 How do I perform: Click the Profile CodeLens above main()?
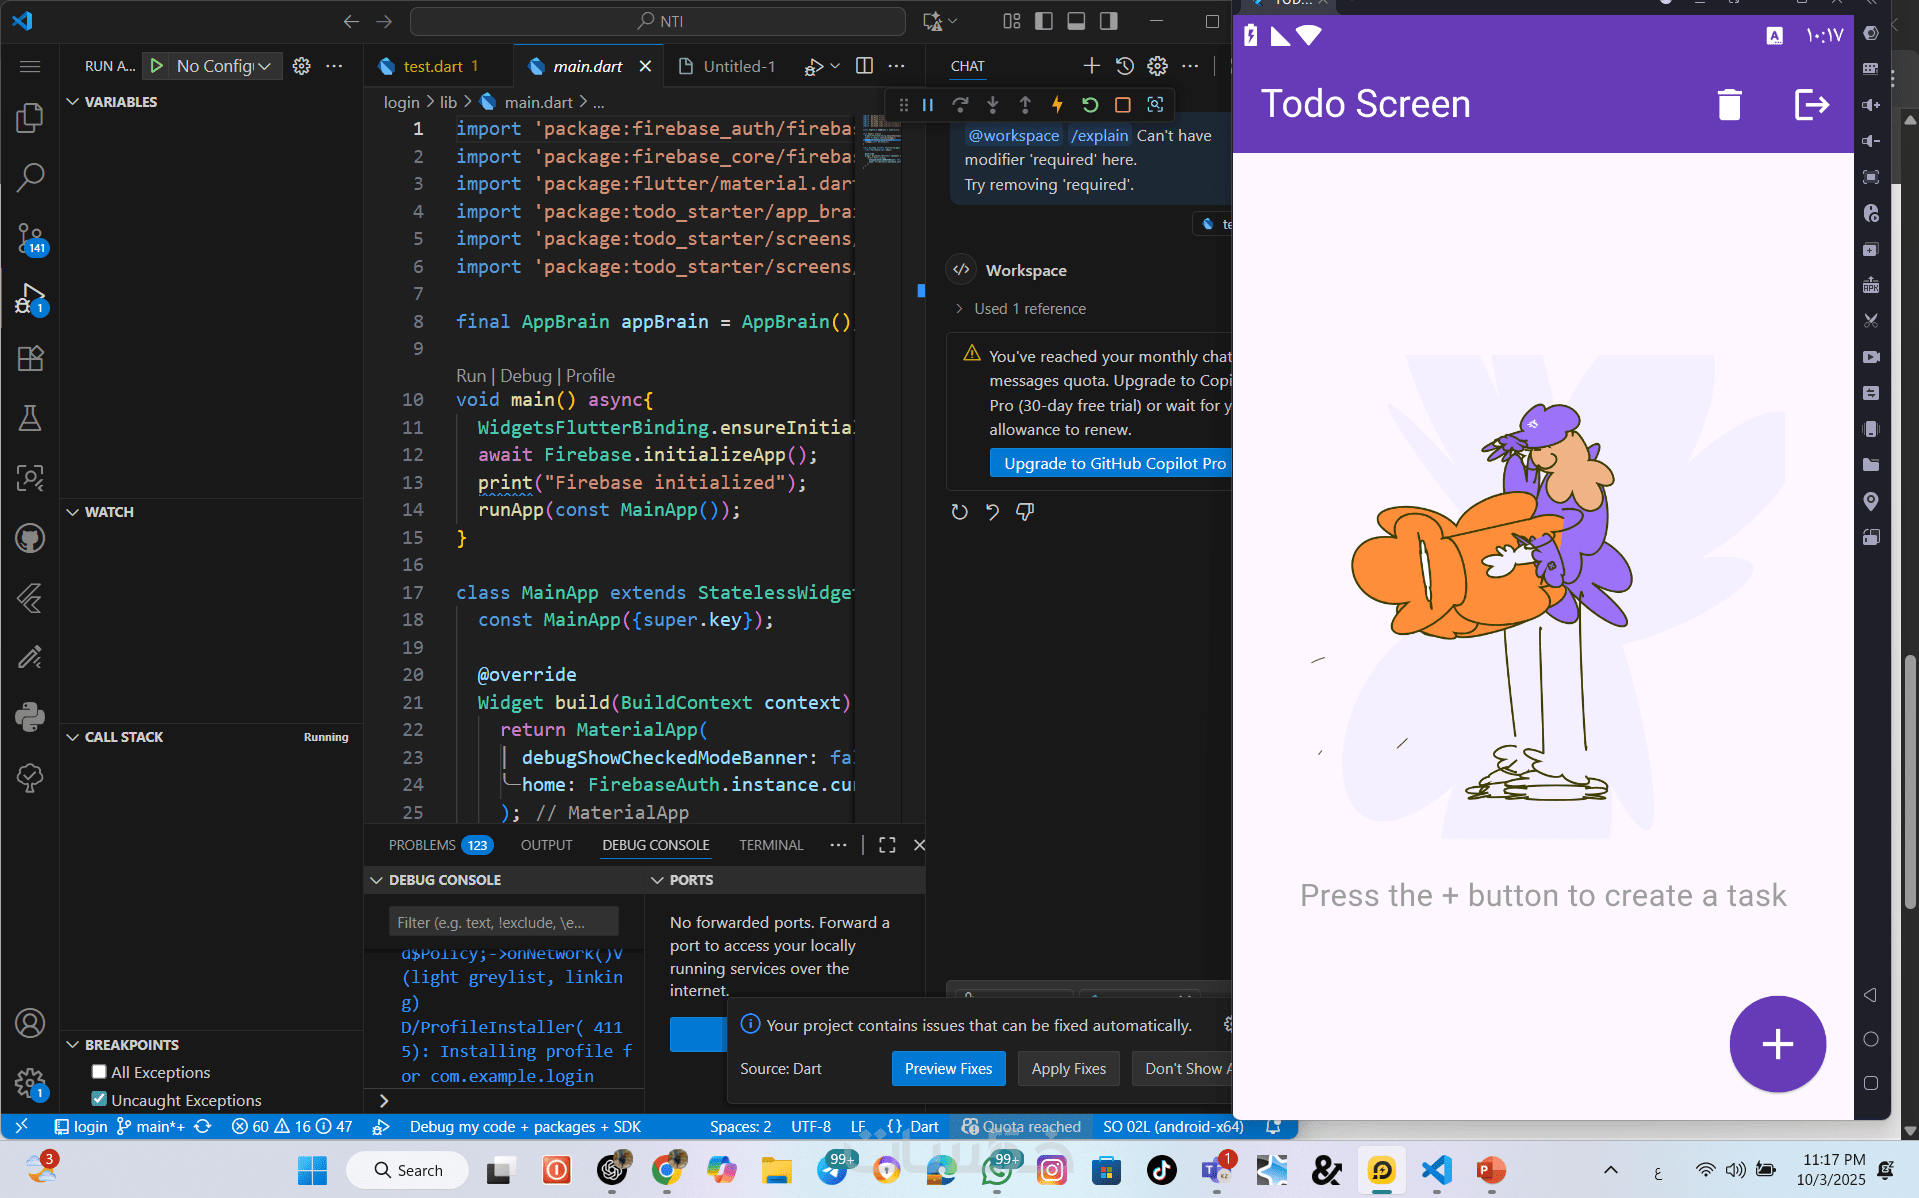pyautogui.click(x=590, y=376)
